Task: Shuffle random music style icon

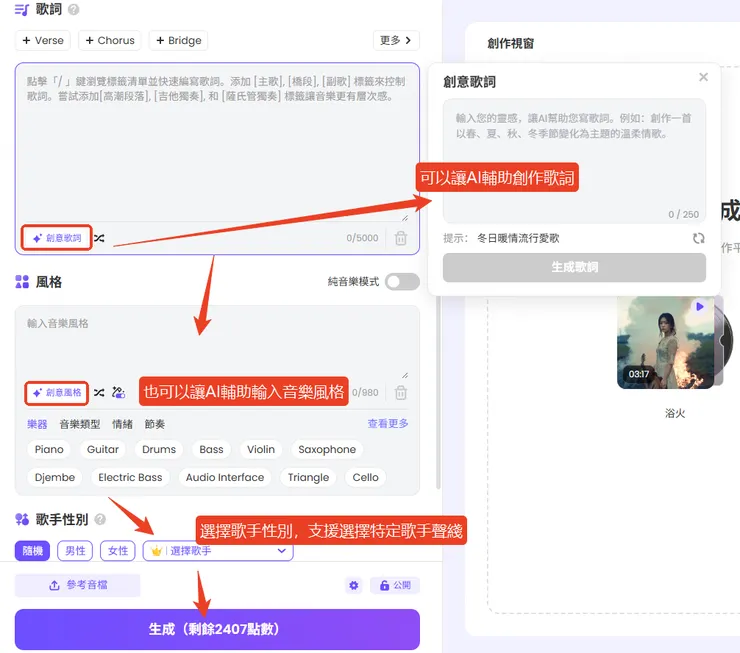Action: click(x=99, y=393)
